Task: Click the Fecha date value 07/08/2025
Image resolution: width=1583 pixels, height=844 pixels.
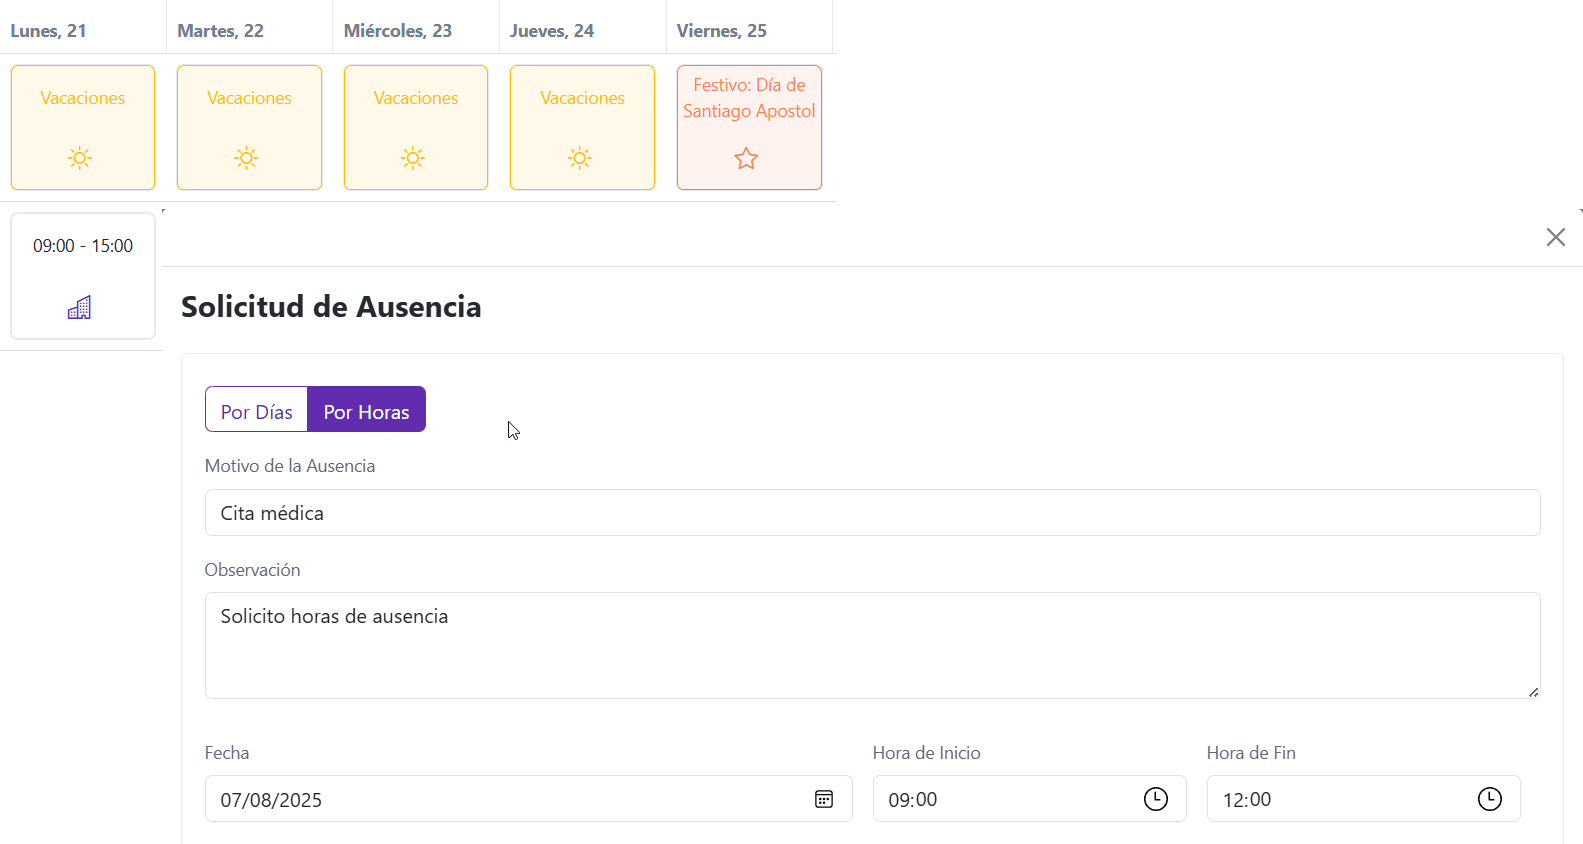Action: (x=271, y=800)
